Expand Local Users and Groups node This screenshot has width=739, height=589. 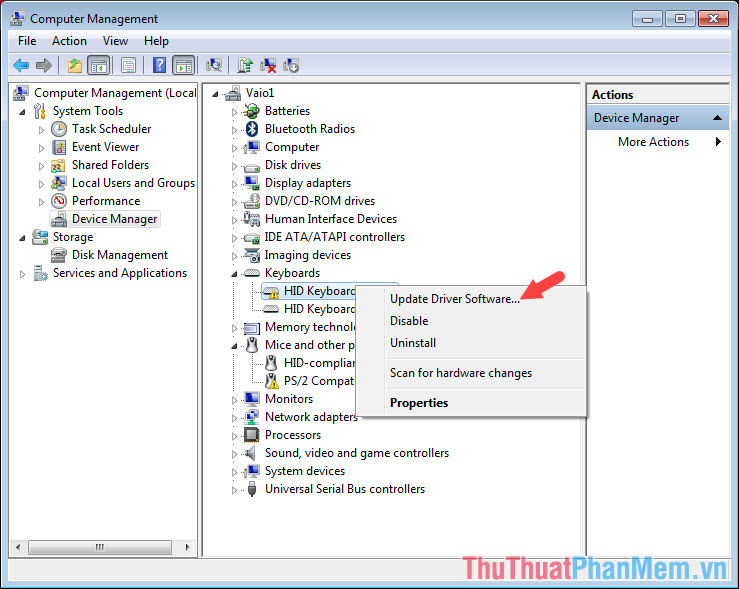click(x=41, y=184)
